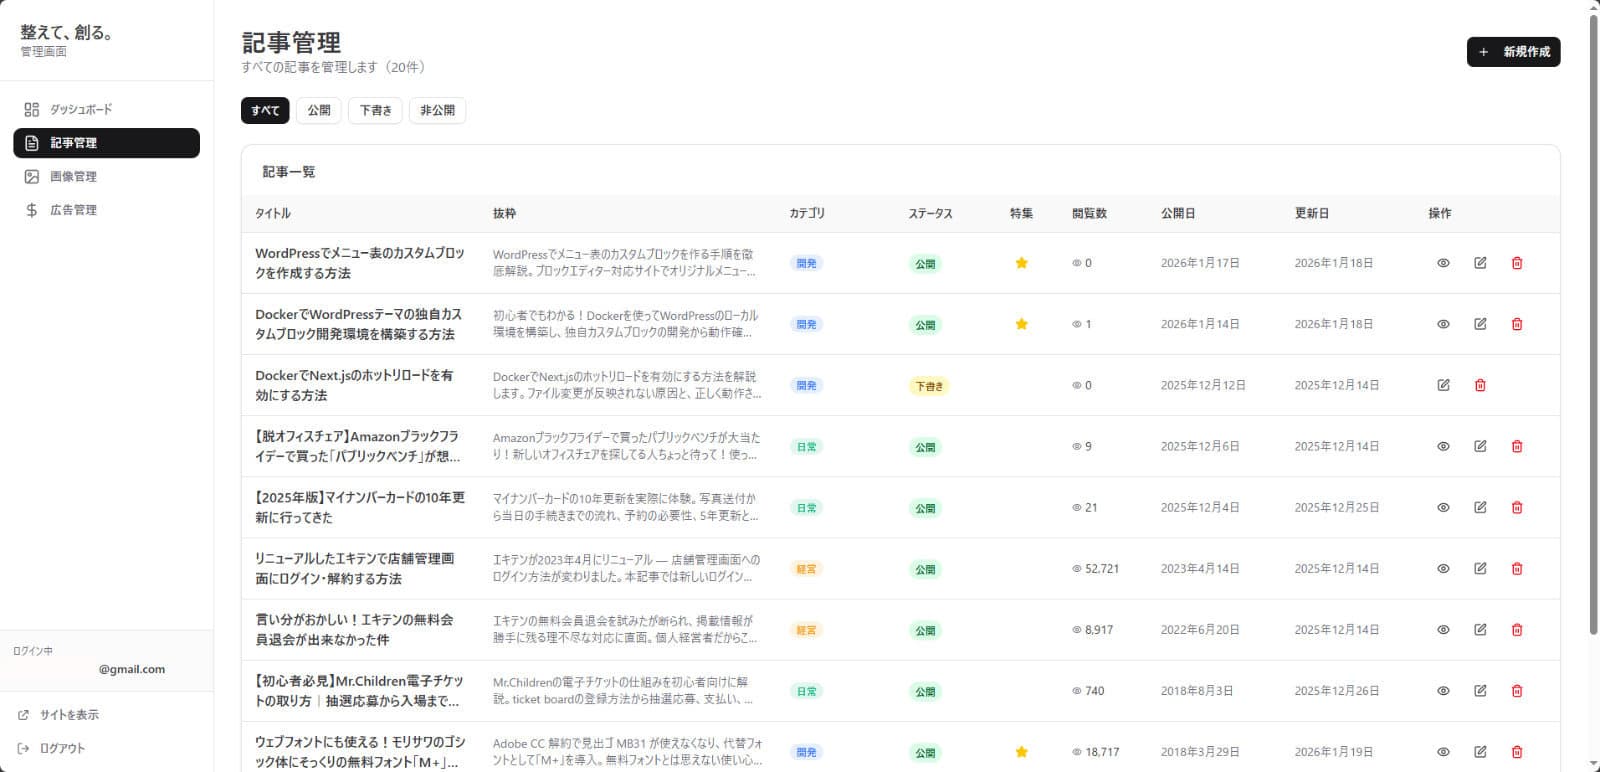View the エキテンの無料会員退会 article via eye icon
Viewport: 1600px width, 772px height.
click(1443, 630)
